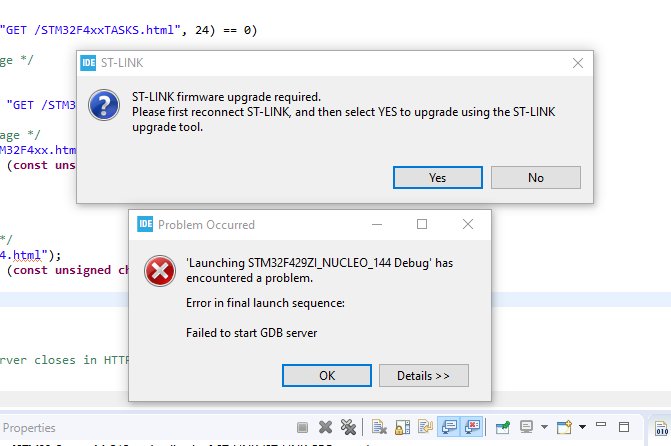
Task: Open the Open Console dropdown arrow
Action: 582,427
